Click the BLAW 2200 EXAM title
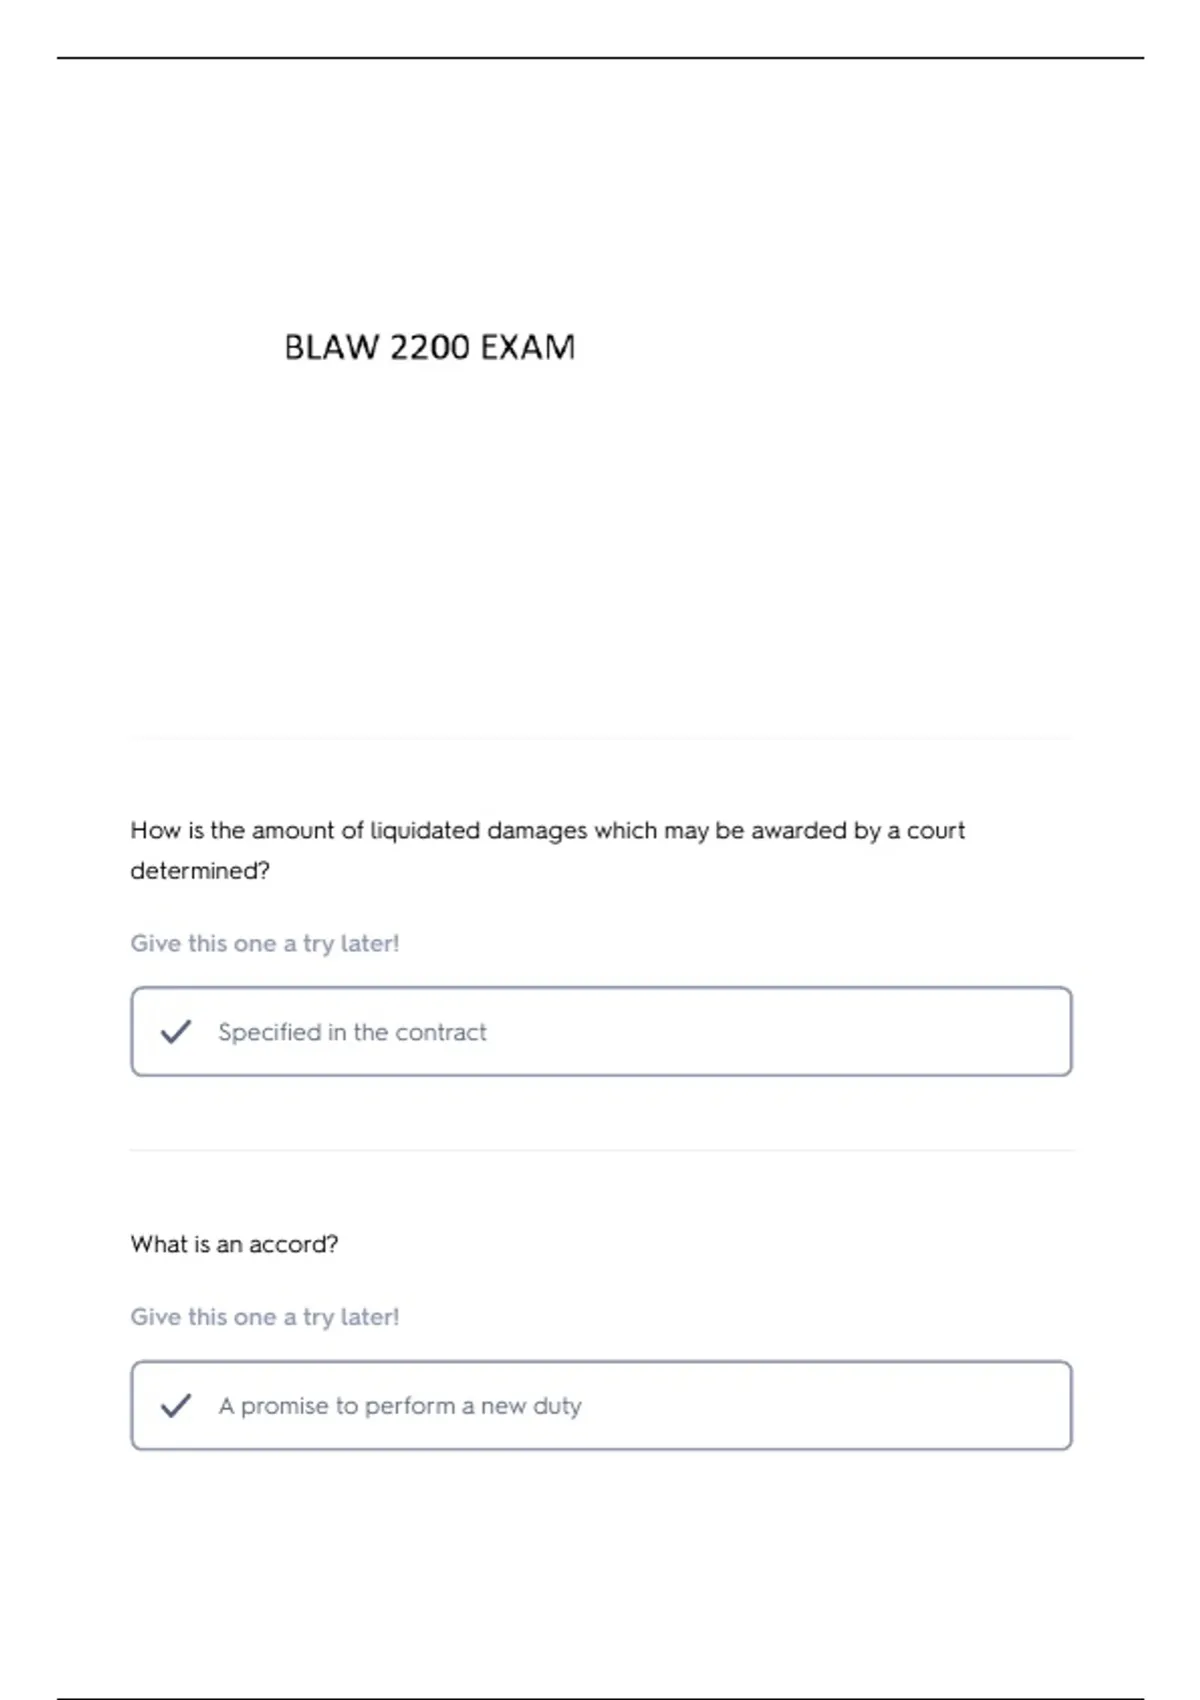Image resolution: width=1200 pixels, height=1700 pixels. (x=430, y=347)
